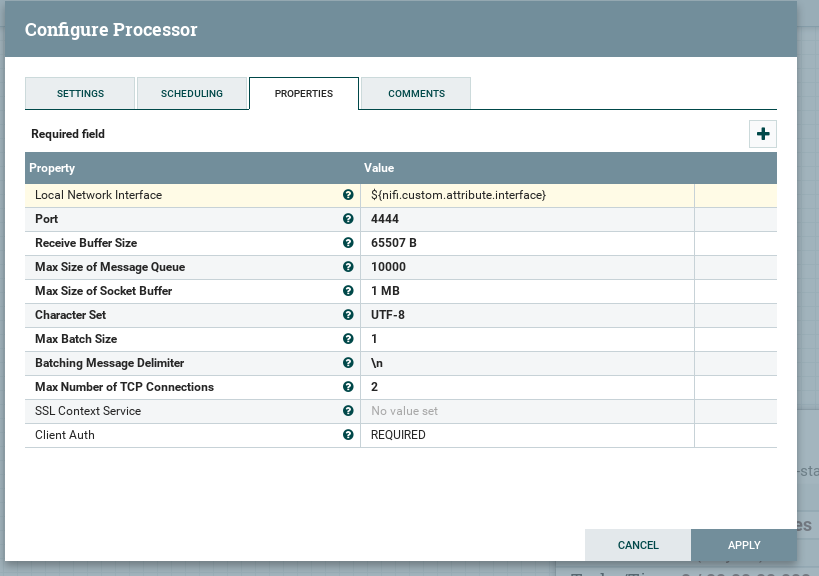
Task: Open the Scheduling tab
Action: (192, 93)
